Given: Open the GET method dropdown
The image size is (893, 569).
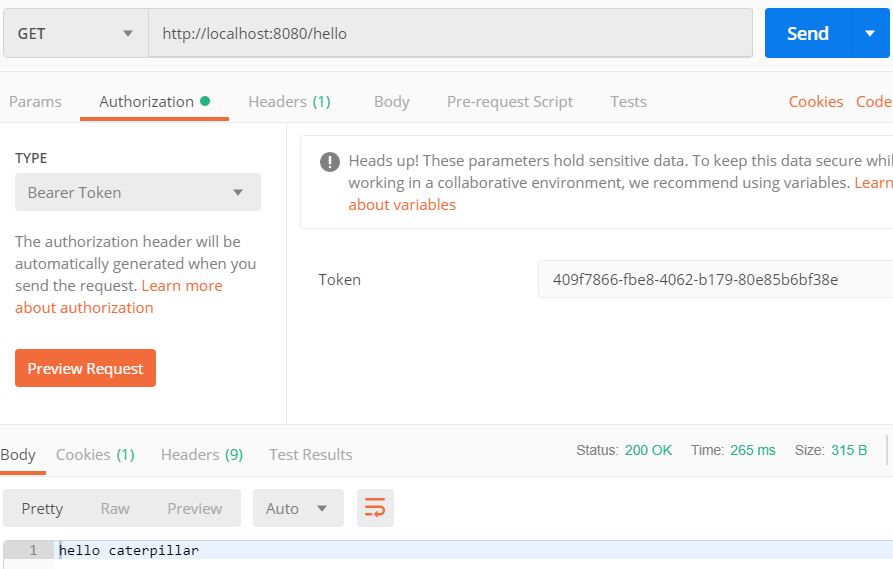Looking at the screenshot, I should [76, 34].
